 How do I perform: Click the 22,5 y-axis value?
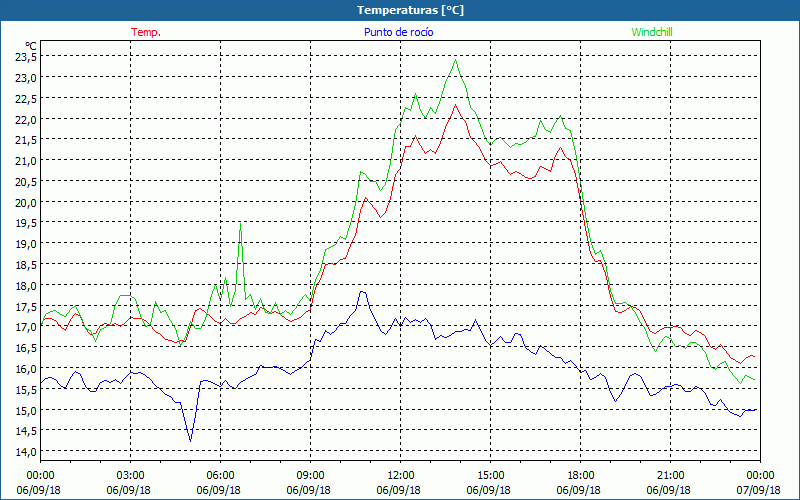pyautogui.click(x=26, y=98)
